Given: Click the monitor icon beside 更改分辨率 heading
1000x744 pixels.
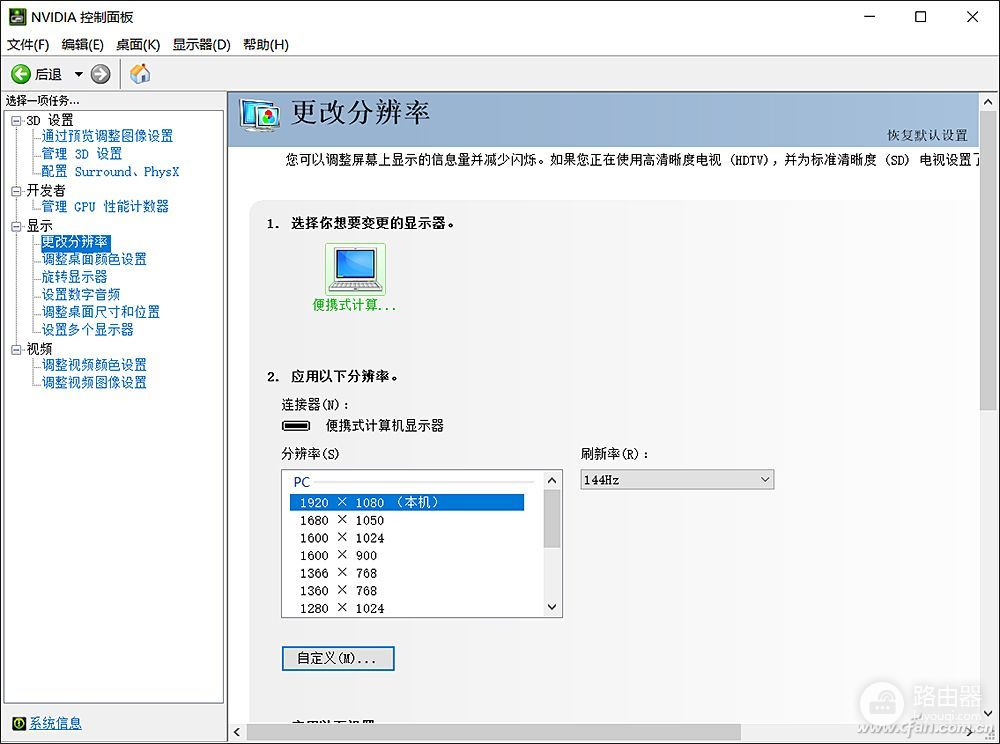Looking at the screenshot, I should point(258,115).
